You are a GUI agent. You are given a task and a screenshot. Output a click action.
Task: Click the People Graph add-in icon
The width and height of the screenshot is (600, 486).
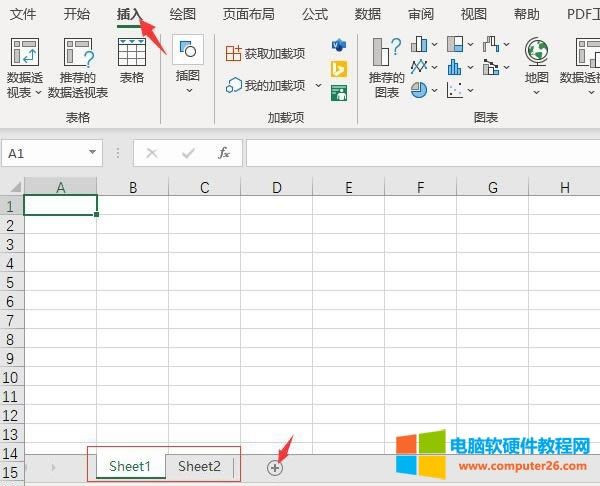click(x=339, y=93)
